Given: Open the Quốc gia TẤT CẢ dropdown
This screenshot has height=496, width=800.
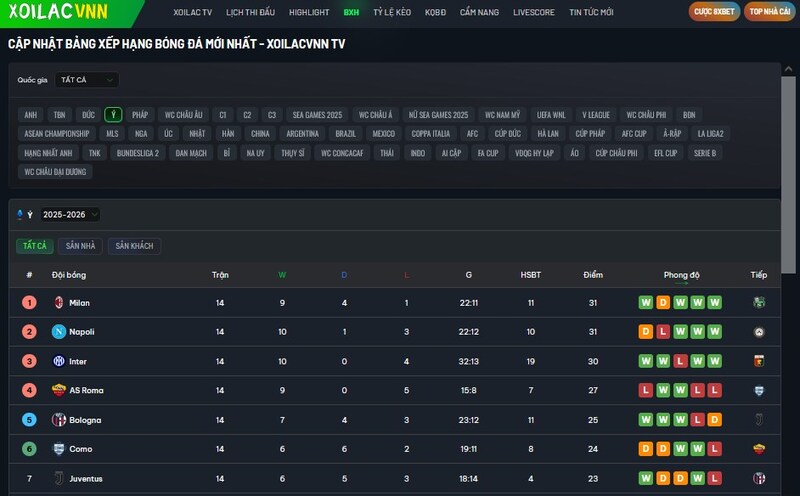Looking at the screenshot, I should (86, 79).
